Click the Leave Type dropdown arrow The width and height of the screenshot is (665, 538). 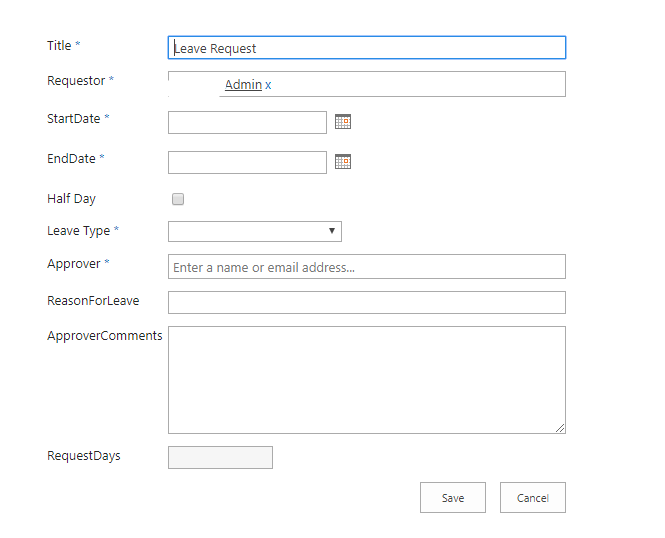click(332, 231)
